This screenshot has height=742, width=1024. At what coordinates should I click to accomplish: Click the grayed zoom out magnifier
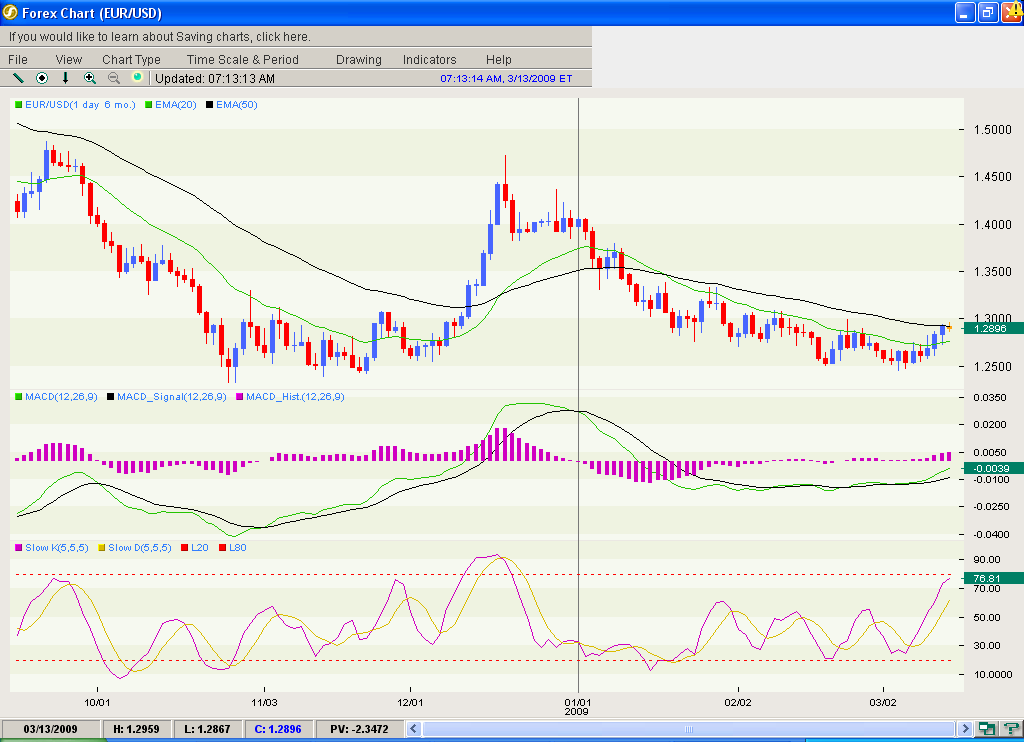(x=114, y=78)
